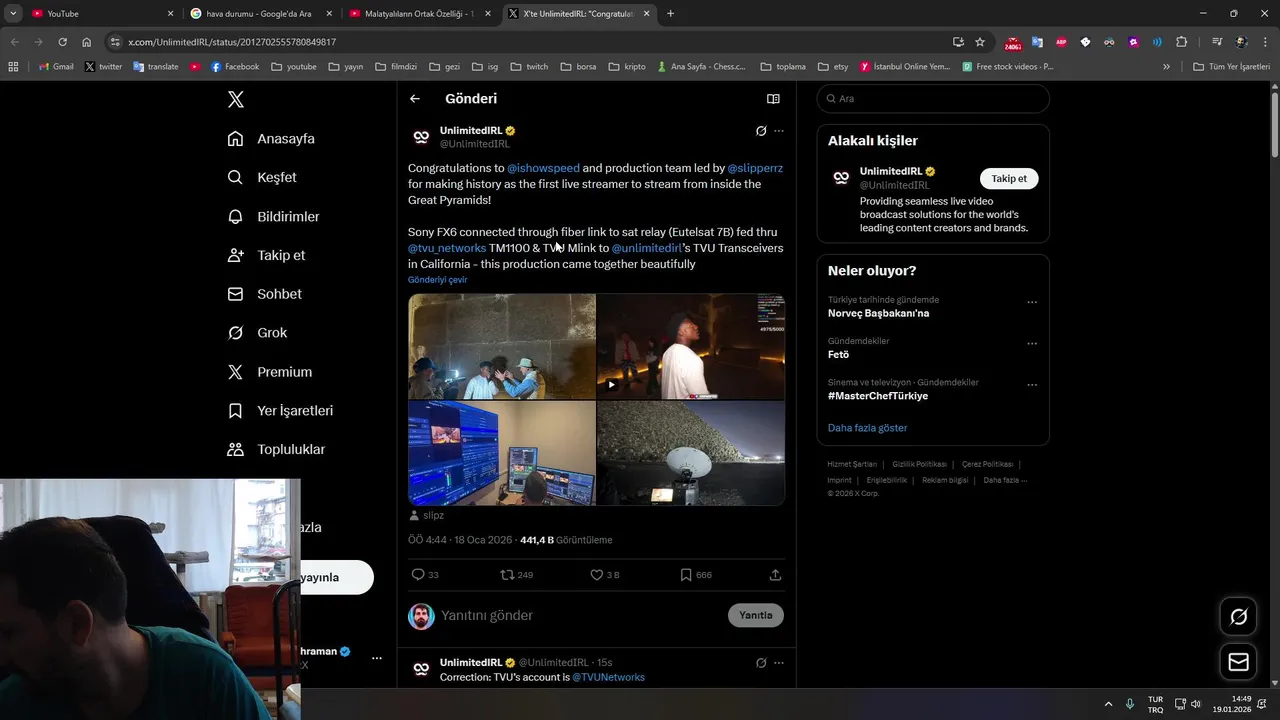Click Daha fazla göster

point(867,428)
